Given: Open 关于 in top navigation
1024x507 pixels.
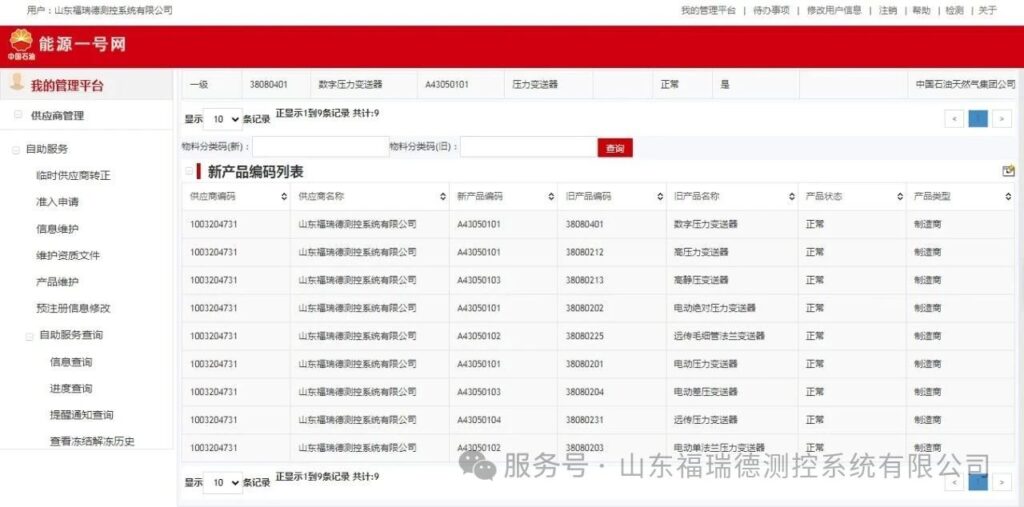Looking at the screenshot, I should (987, 10).
